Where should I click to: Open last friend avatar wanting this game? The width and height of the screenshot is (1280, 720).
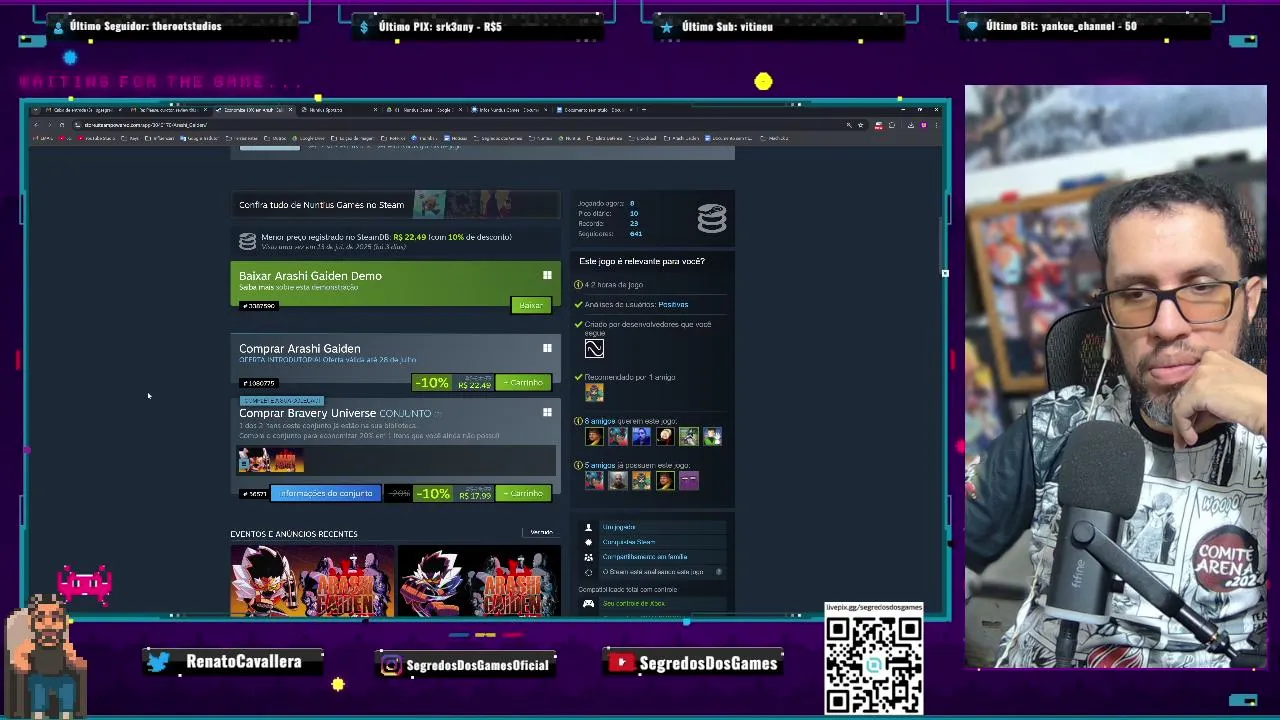pos(712,437)
